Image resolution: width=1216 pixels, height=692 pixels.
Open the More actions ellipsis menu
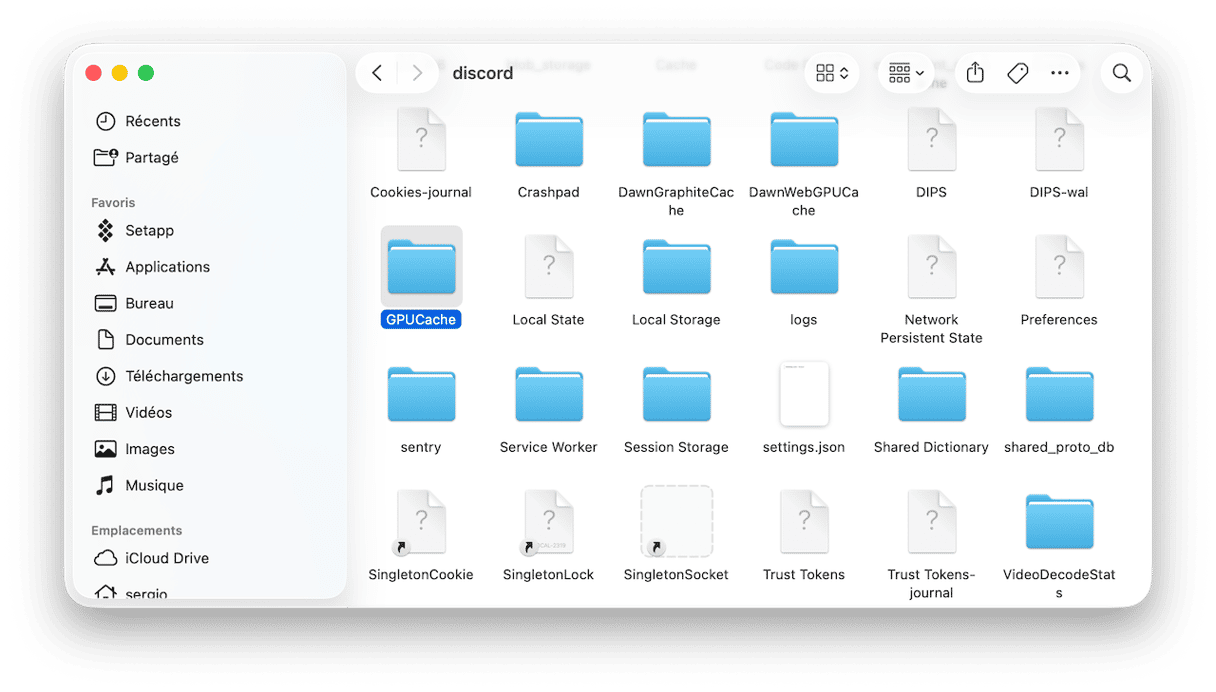point(1059,73)
